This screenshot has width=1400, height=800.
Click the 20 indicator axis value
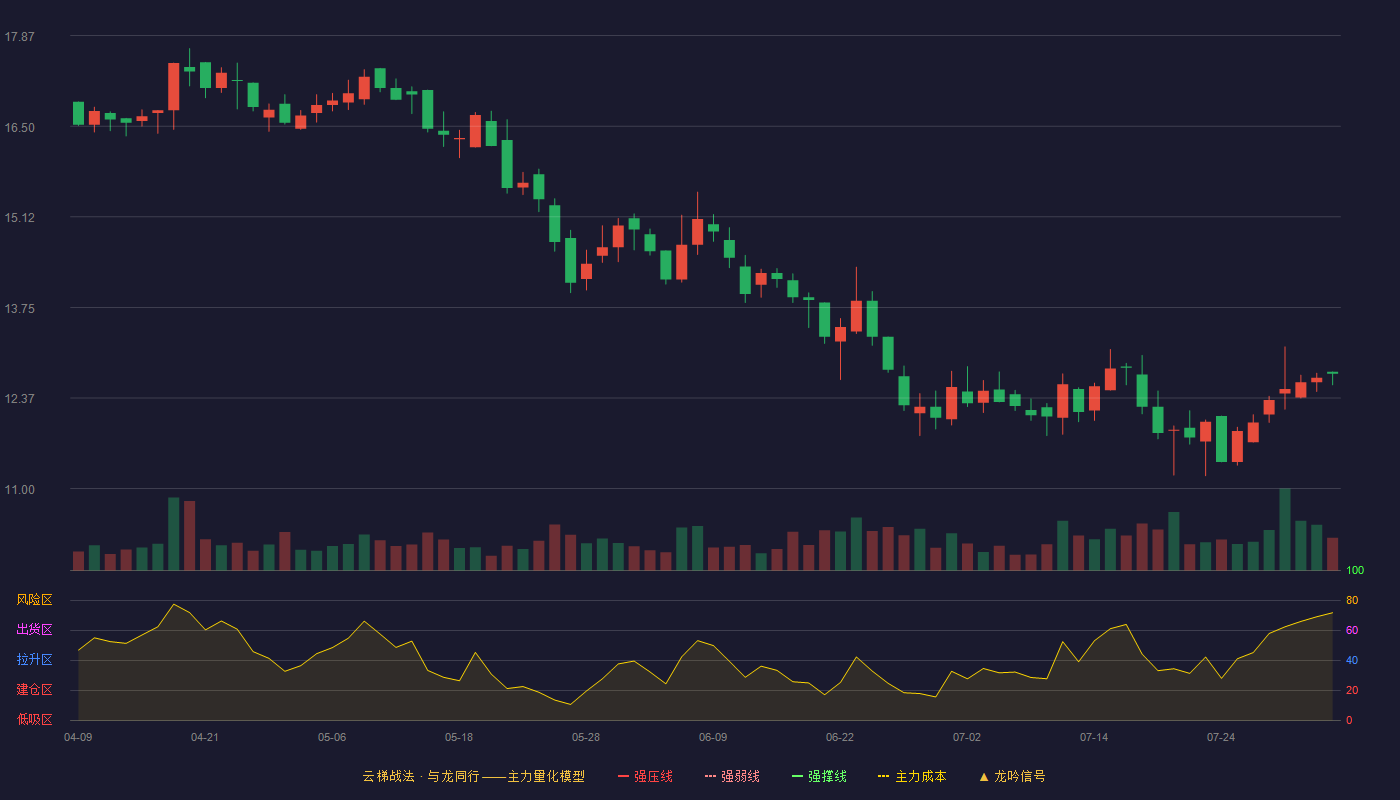pyautogui.click(x=1352, y=690)
